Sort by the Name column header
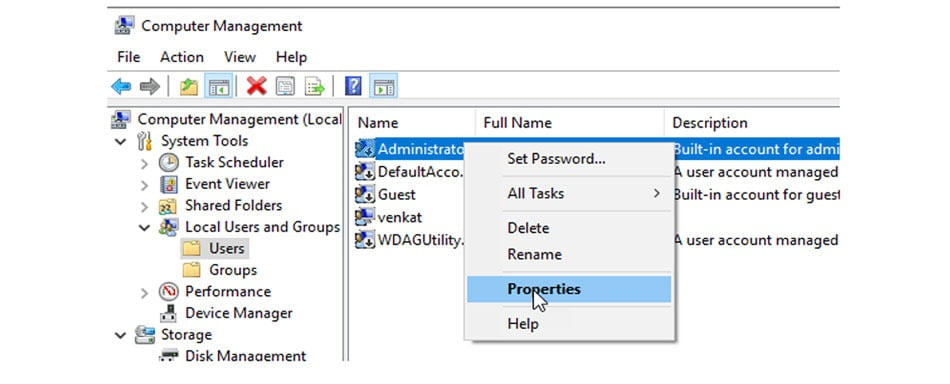 tap(411, 123)
